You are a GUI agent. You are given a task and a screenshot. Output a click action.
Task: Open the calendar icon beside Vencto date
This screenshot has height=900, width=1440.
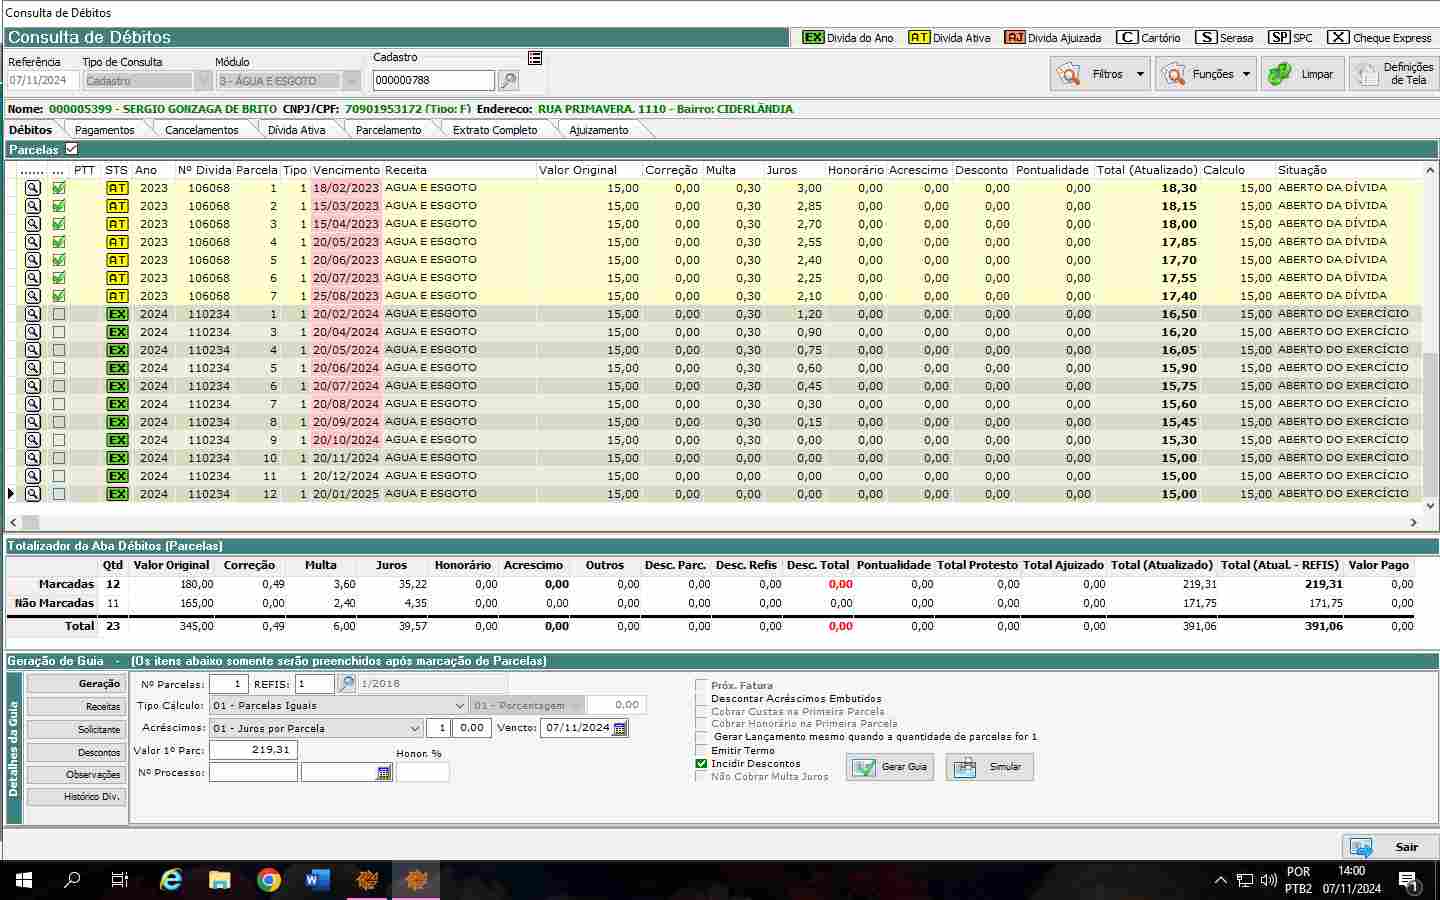point(620,728)
